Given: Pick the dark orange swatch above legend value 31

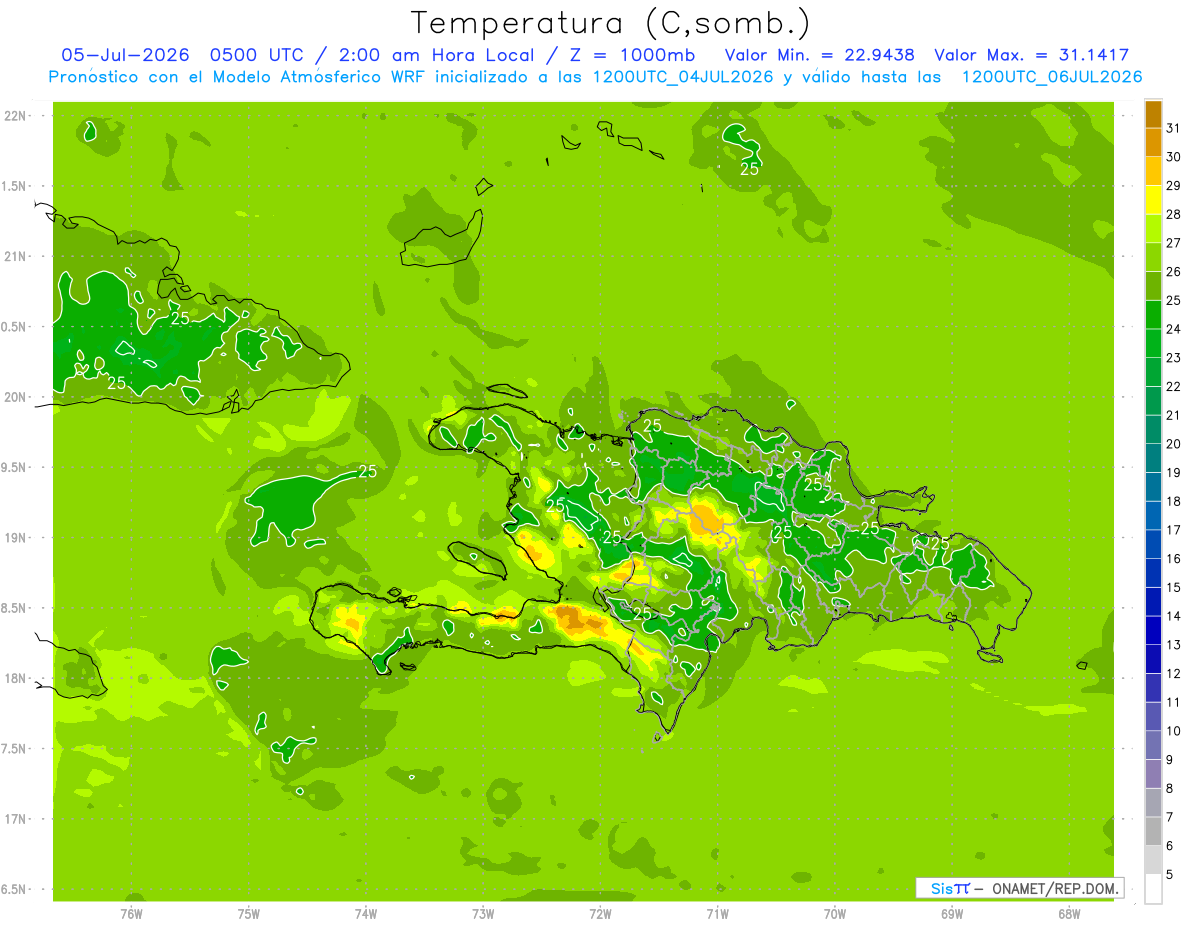Looking at the screenshot, I should tap(1153, 115).
